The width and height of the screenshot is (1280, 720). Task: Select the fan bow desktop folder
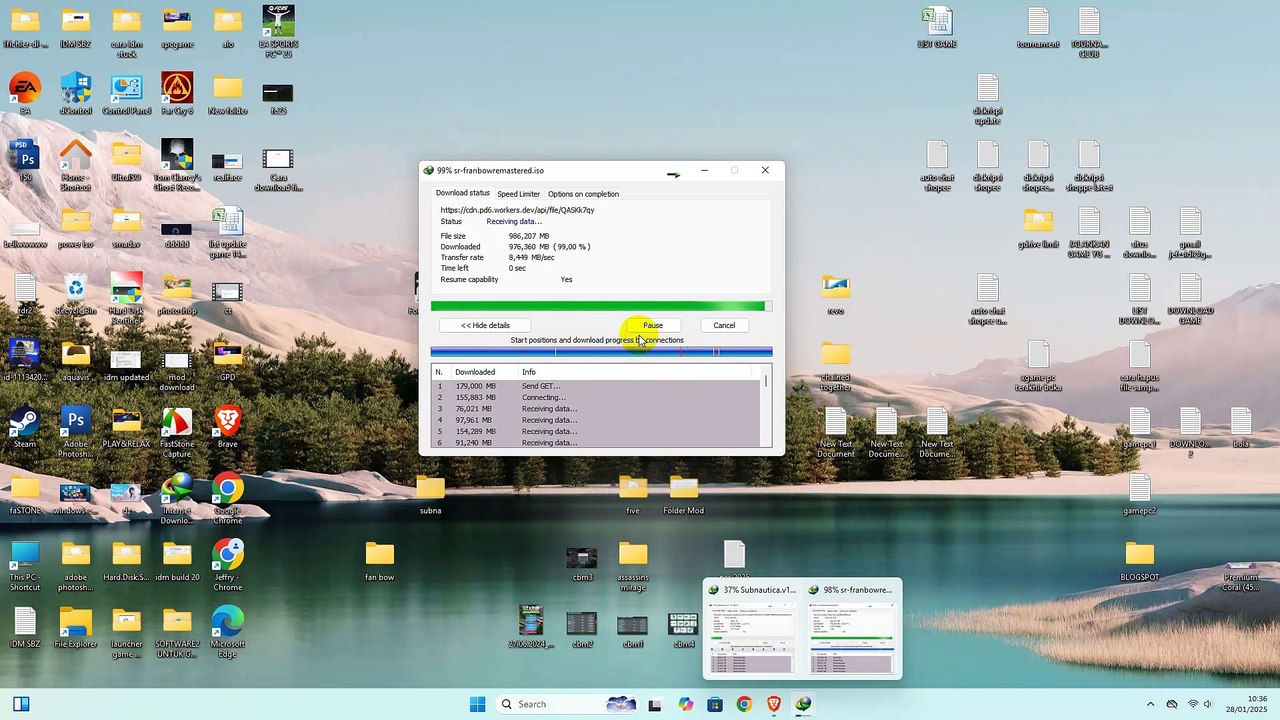(379, 560)
